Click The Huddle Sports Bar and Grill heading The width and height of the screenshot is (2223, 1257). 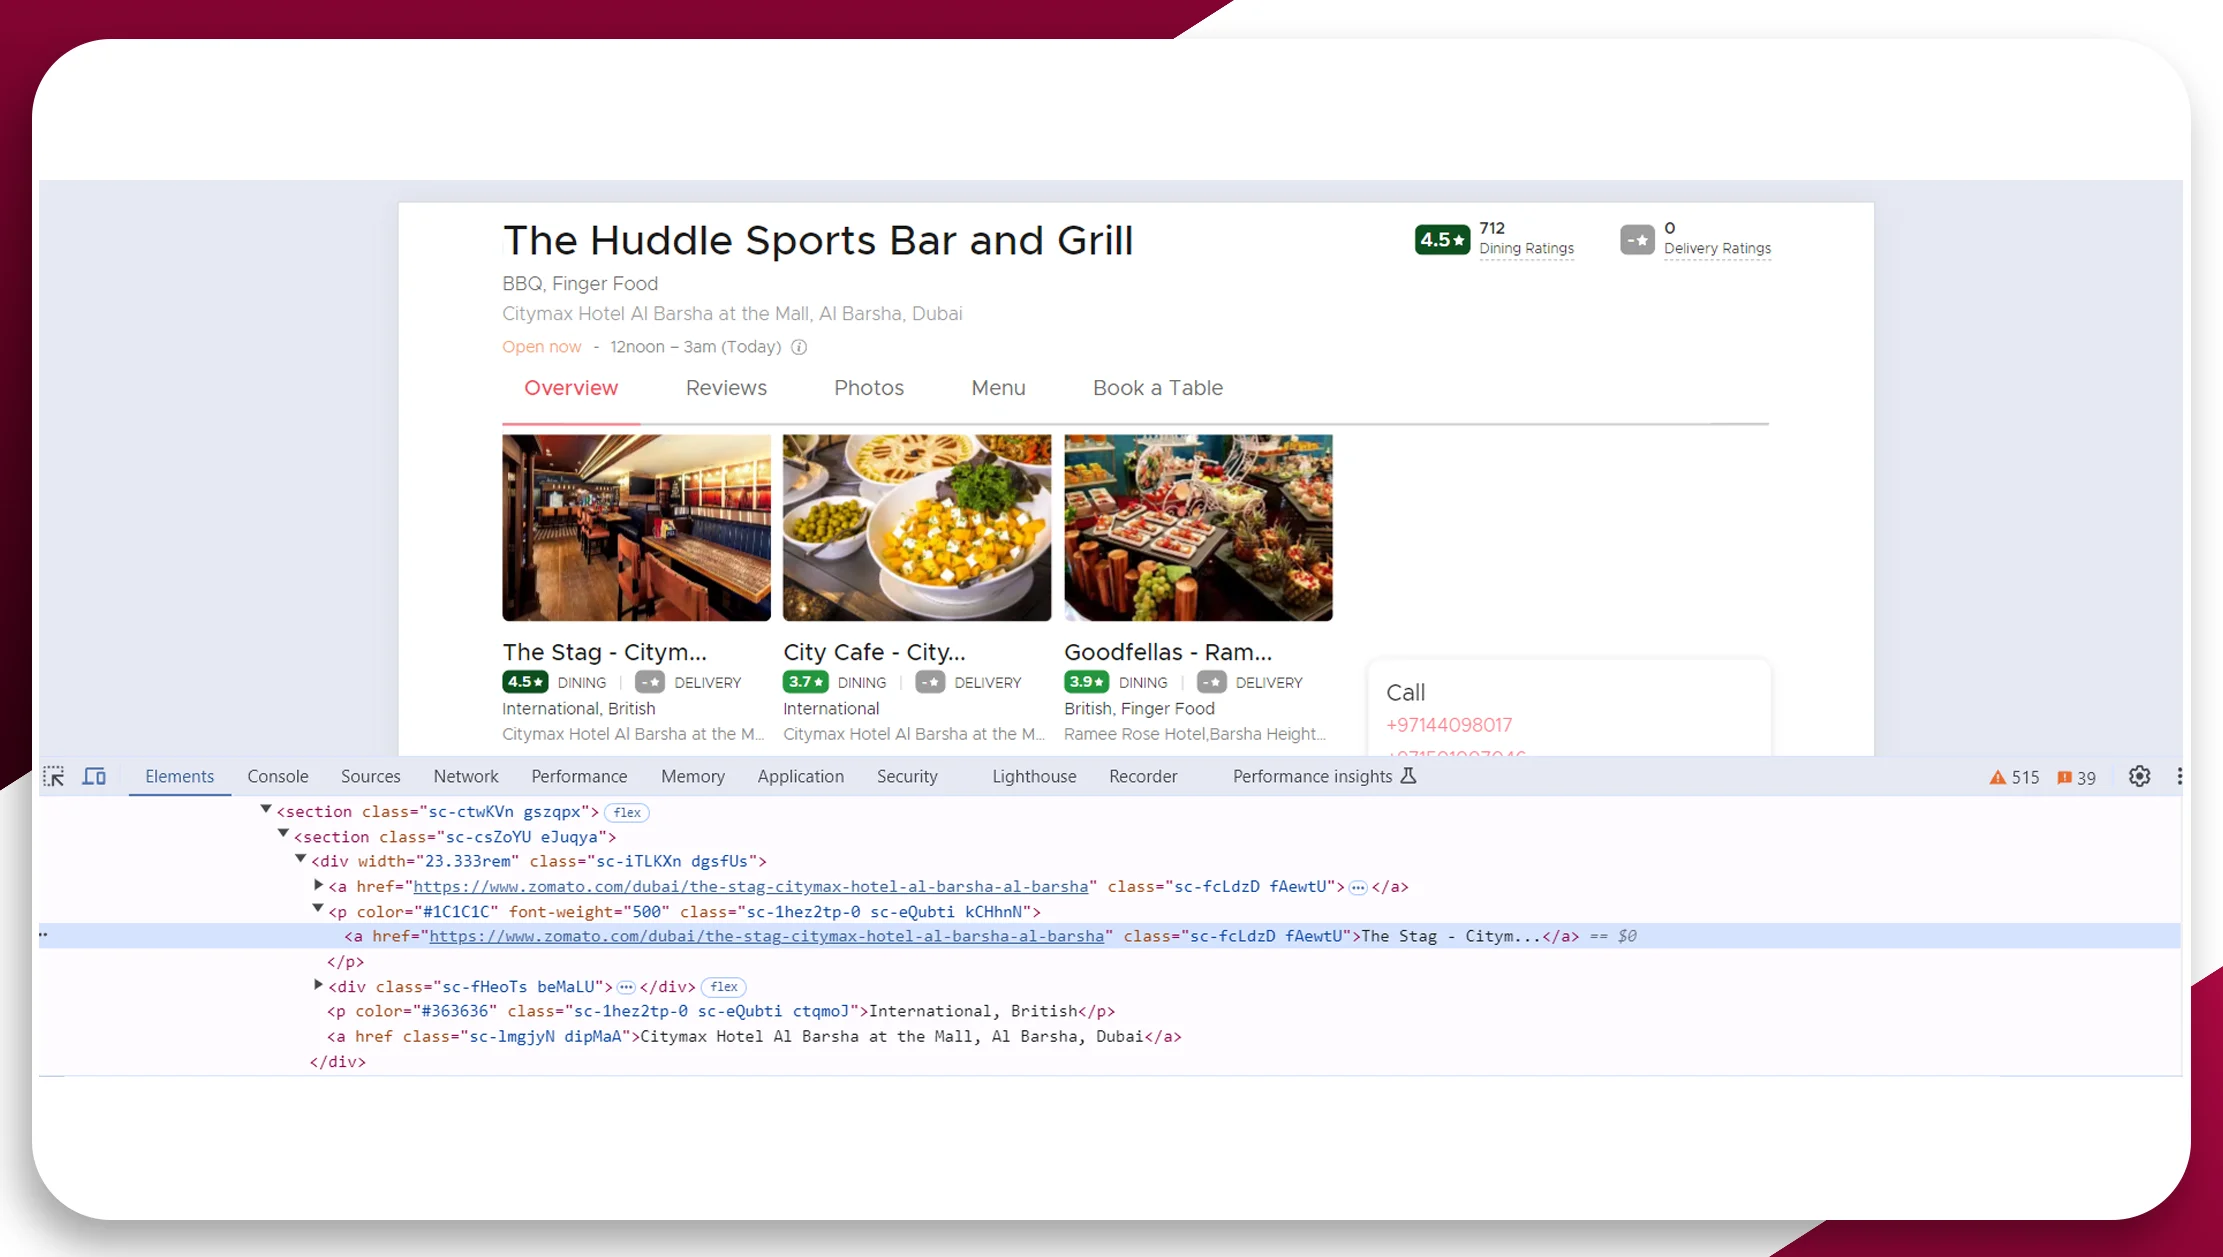[818, 241]
